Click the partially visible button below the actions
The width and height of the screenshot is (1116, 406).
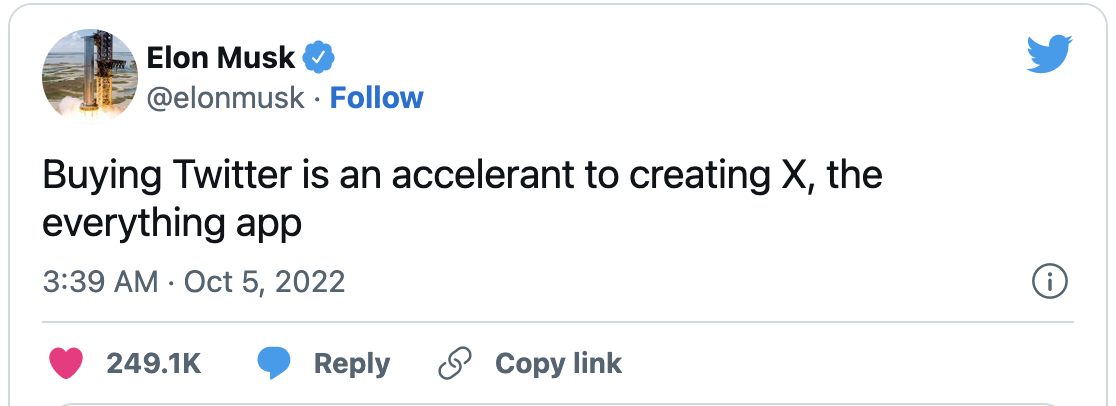(557, 401)
